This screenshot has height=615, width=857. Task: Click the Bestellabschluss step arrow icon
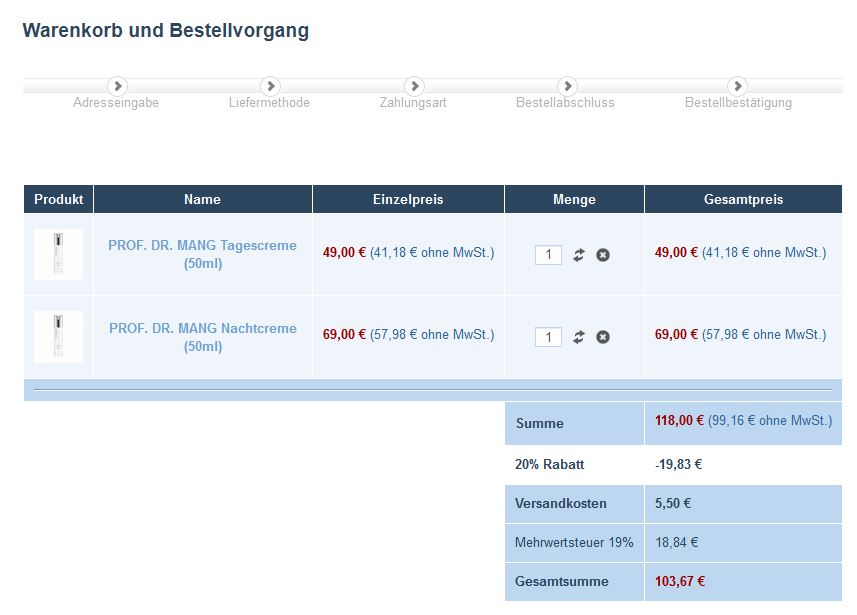tap(567, 86)
